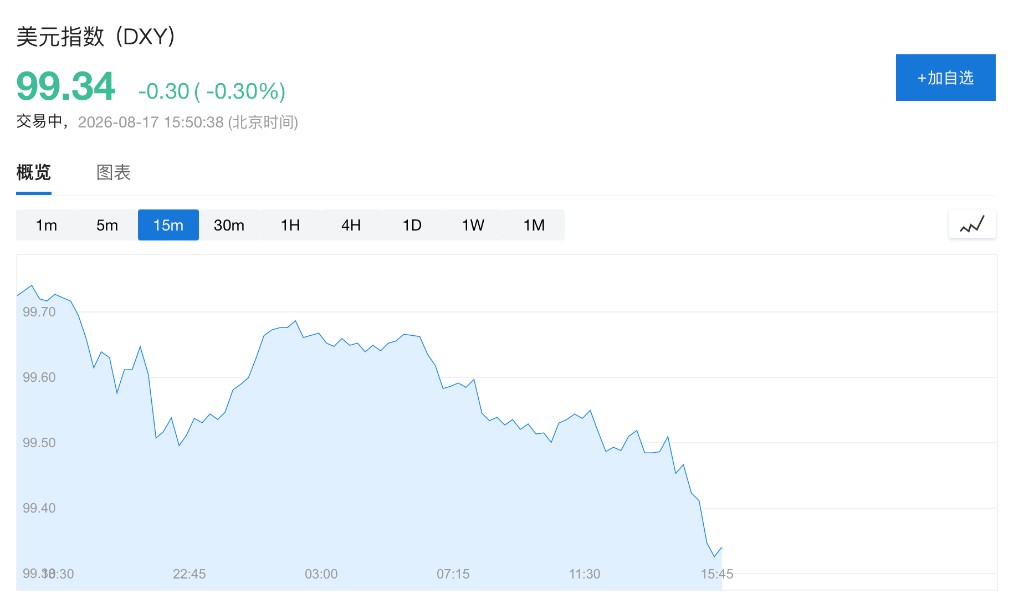Select the 1D timeframe
Image resolution: width=1024 pixels, height=605 pixels.
click(411, 225)
